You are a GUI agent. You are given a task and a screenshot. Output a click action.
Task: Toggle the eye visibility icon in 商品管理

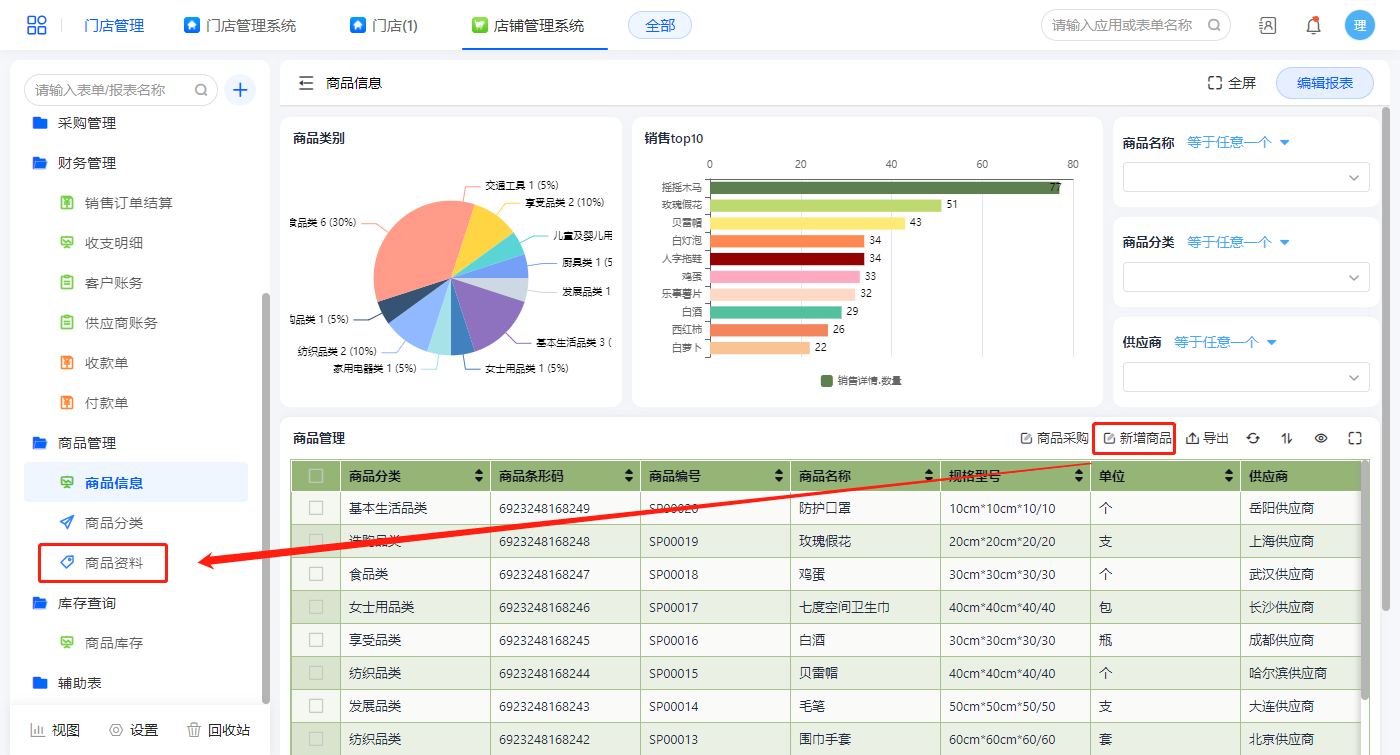coord(1321,438)
